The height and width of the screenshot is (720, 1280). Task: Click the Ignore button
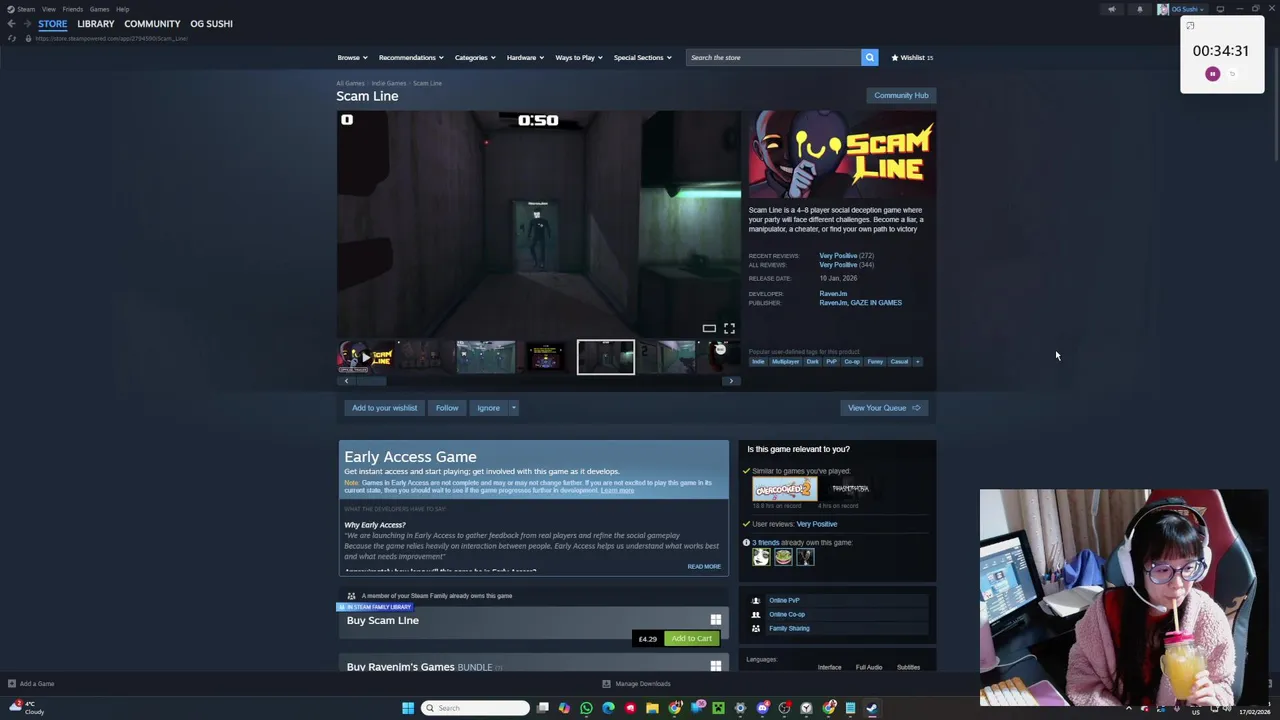pyautogui.click(x=488, y=408)
